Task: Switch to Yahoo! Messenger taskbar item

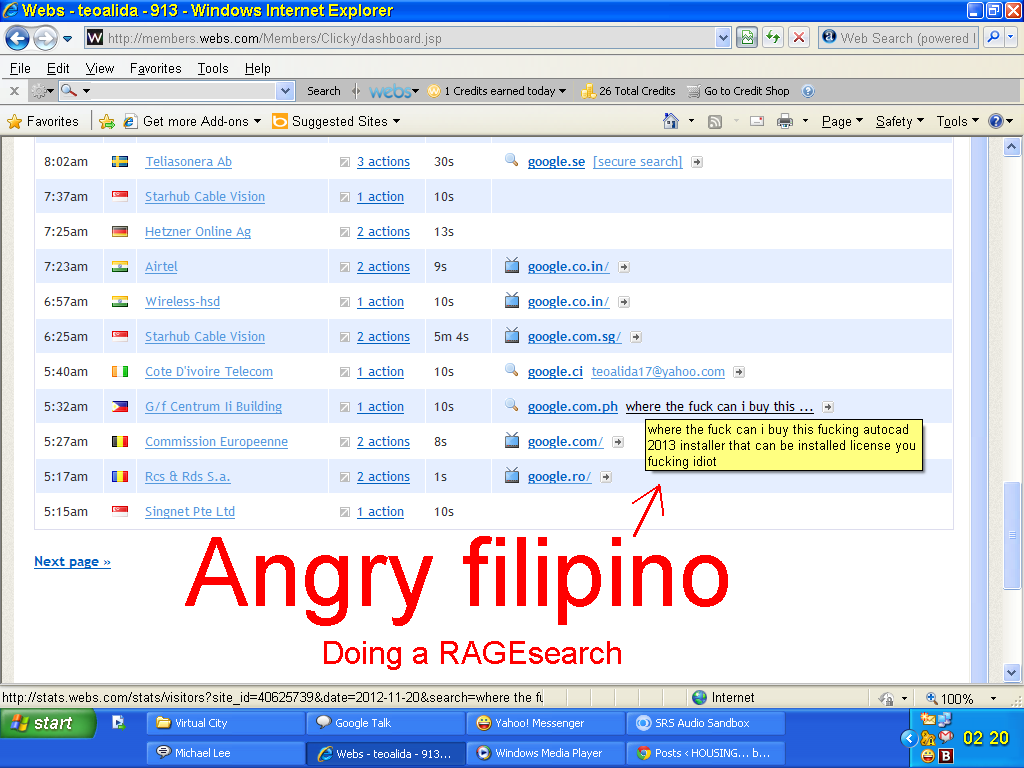Action: 545,723
